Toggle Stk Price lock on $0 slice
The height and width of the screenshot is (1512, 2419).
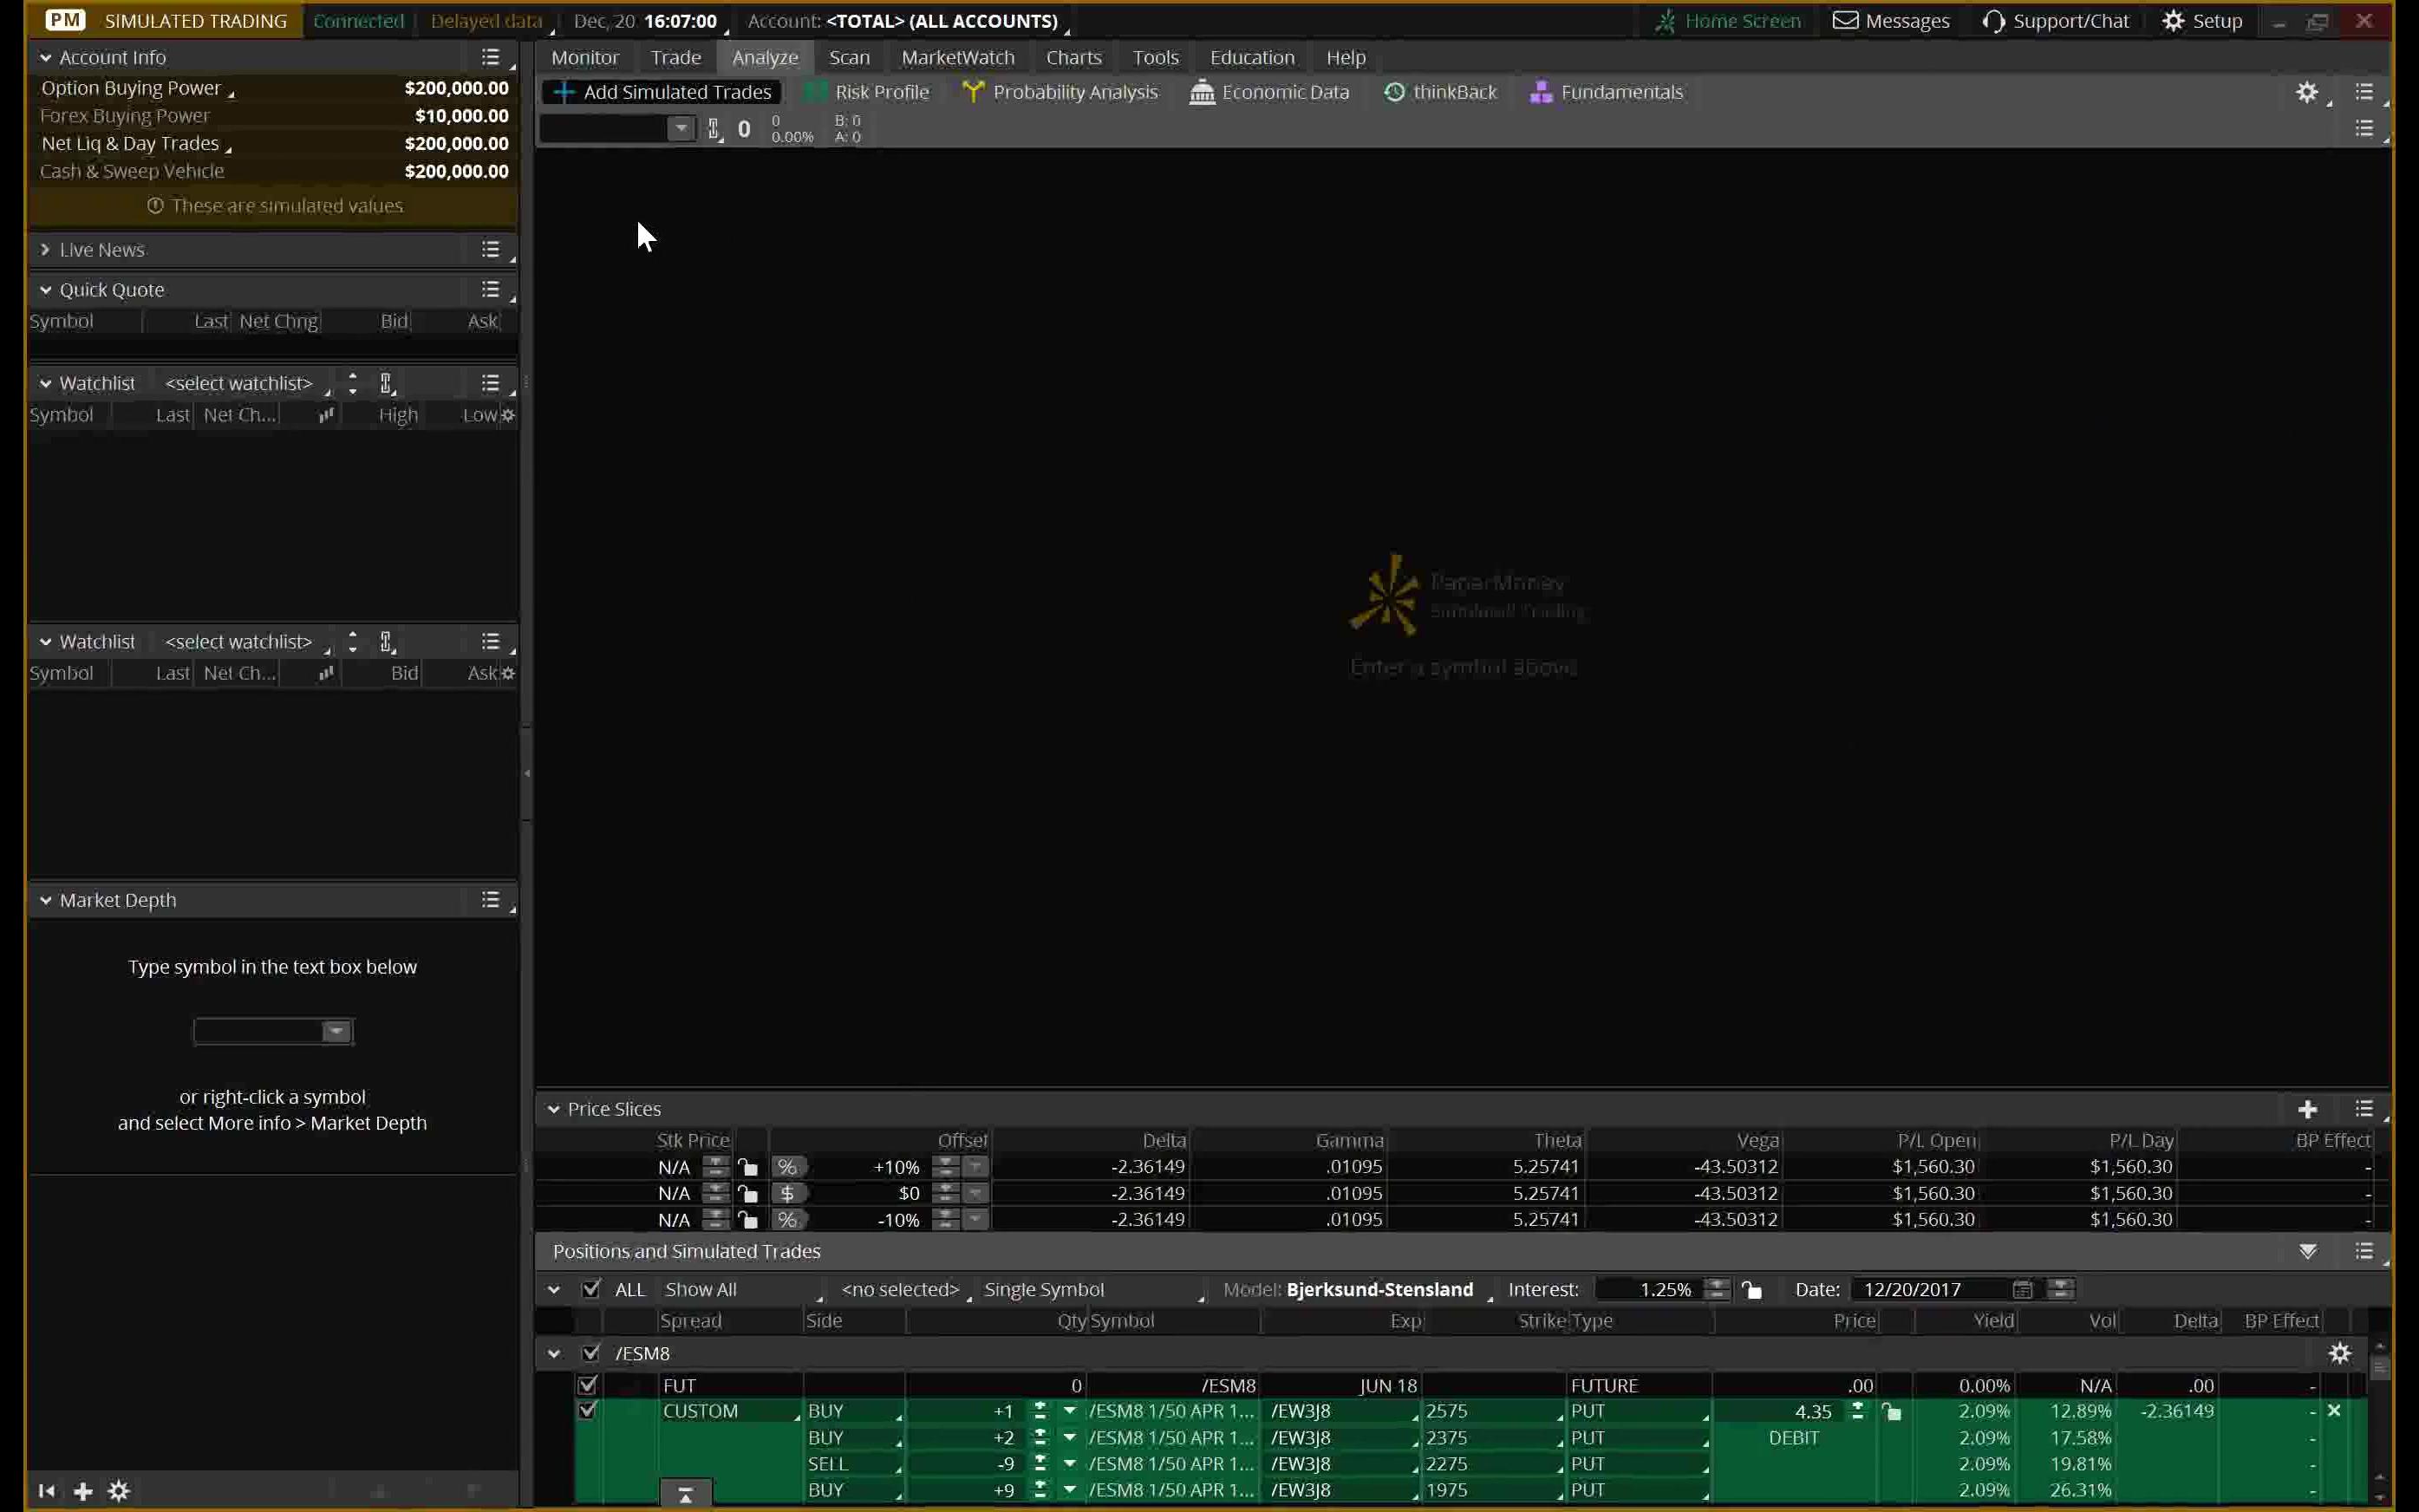click(748, 1193)
